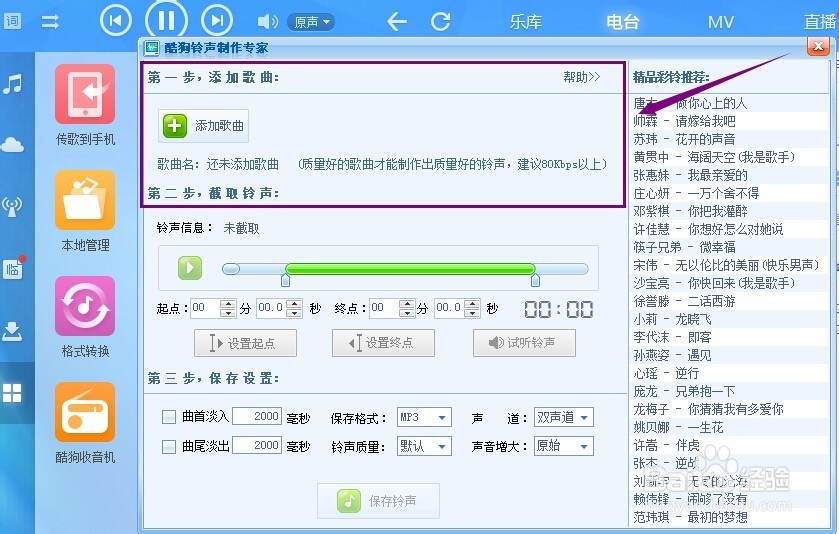The image size is (839, 534).
Task: Open the download sidebar icon
Action: pyautogui.click(x=12, y=331)
